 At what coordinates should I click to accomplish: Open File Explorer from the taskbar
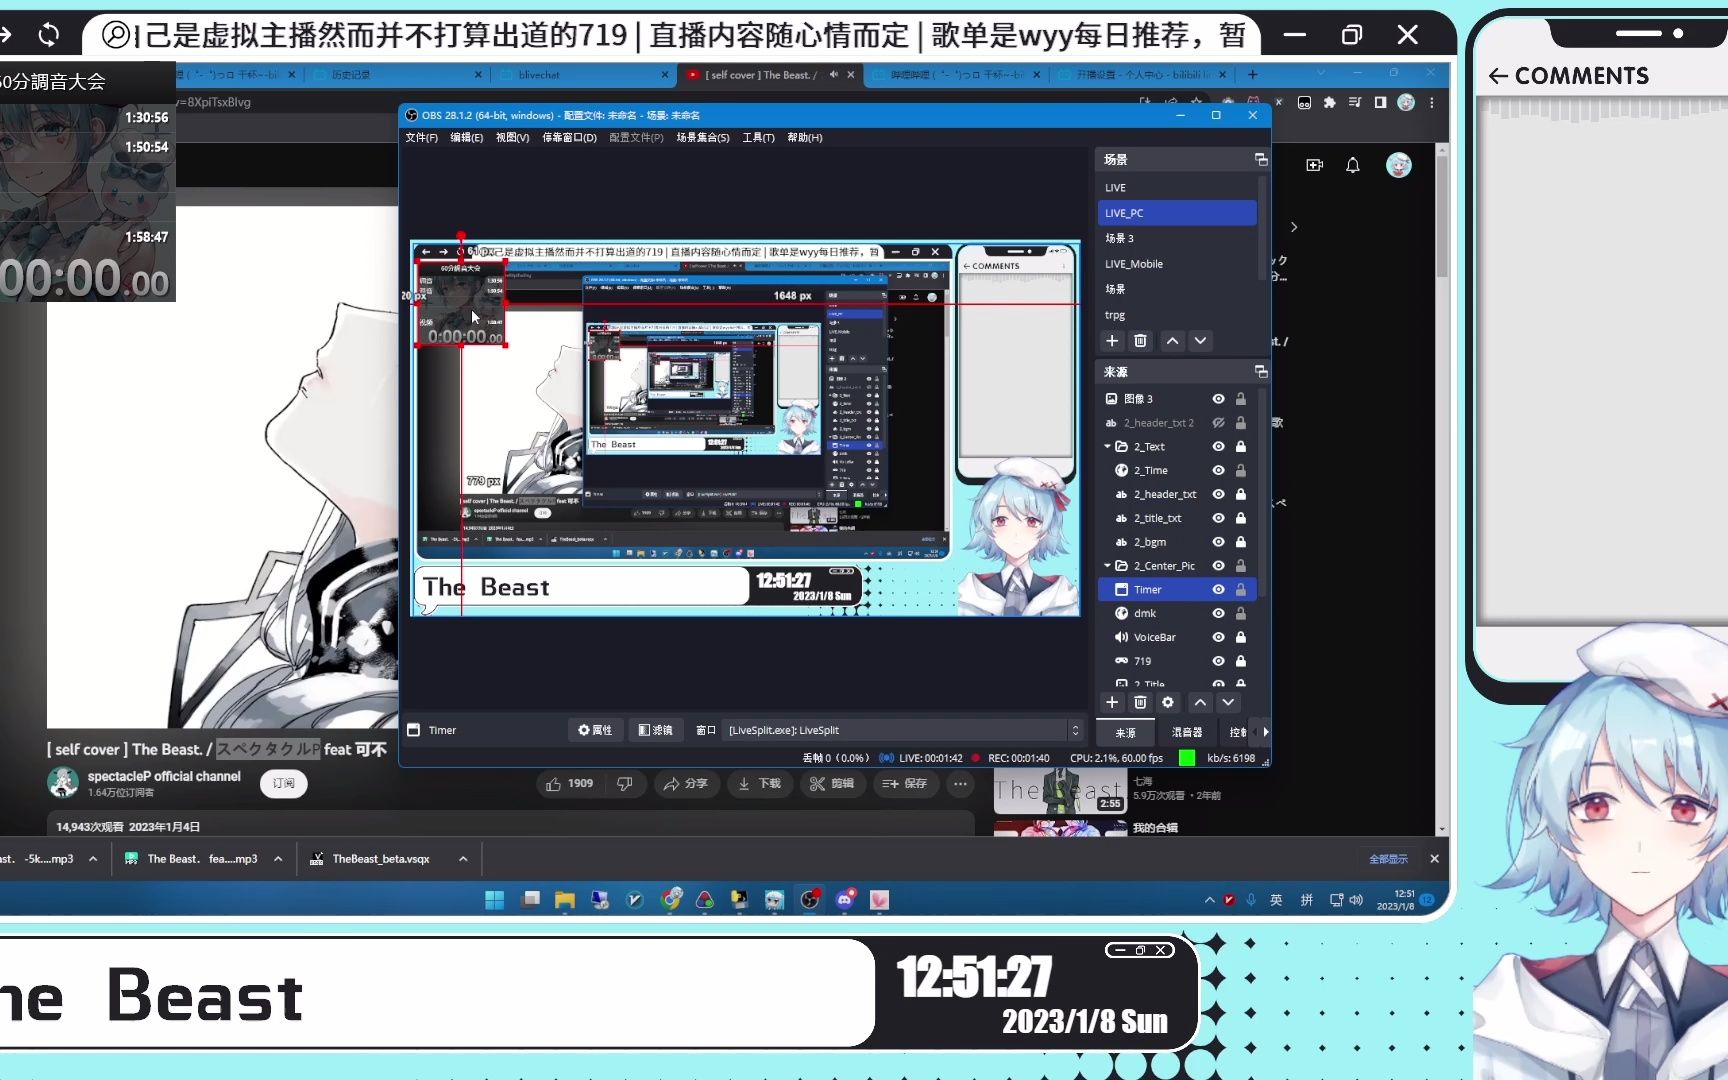click(x=565, y=900)
